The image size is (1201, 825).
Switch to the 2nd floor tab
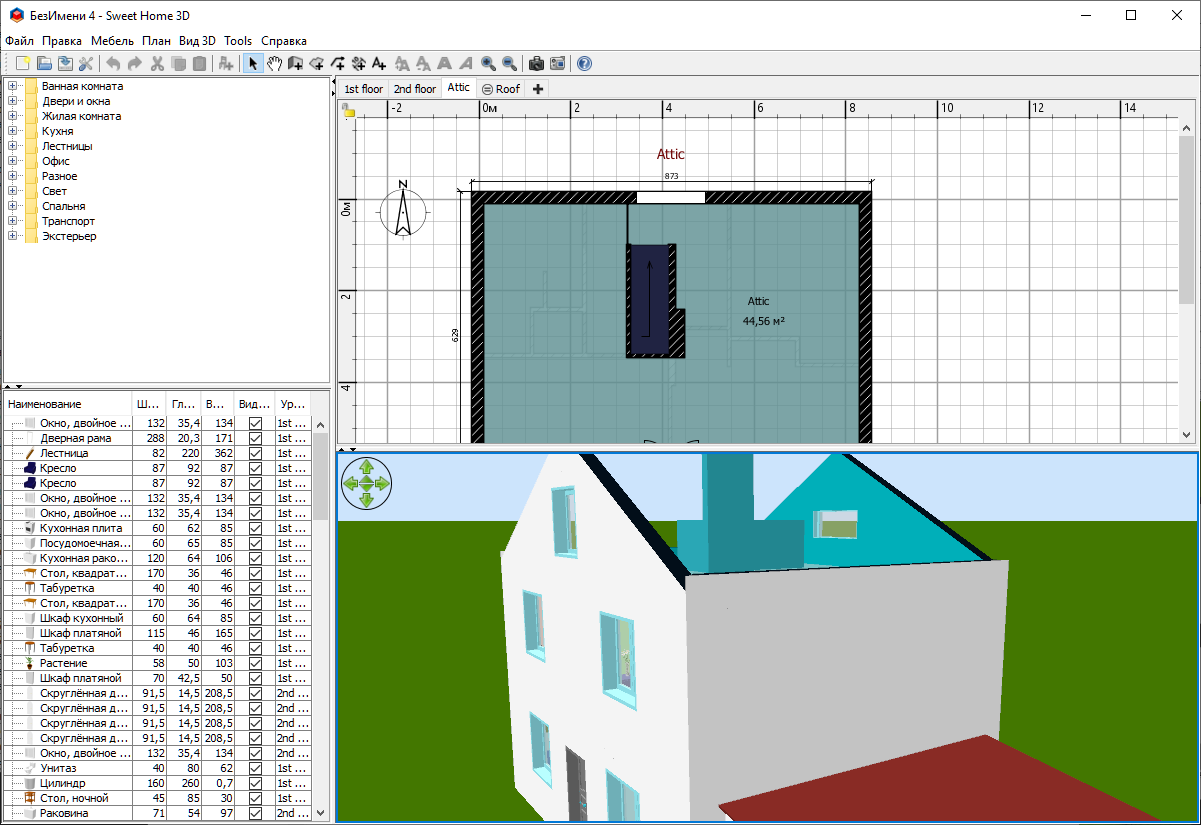tap(414, 89)
